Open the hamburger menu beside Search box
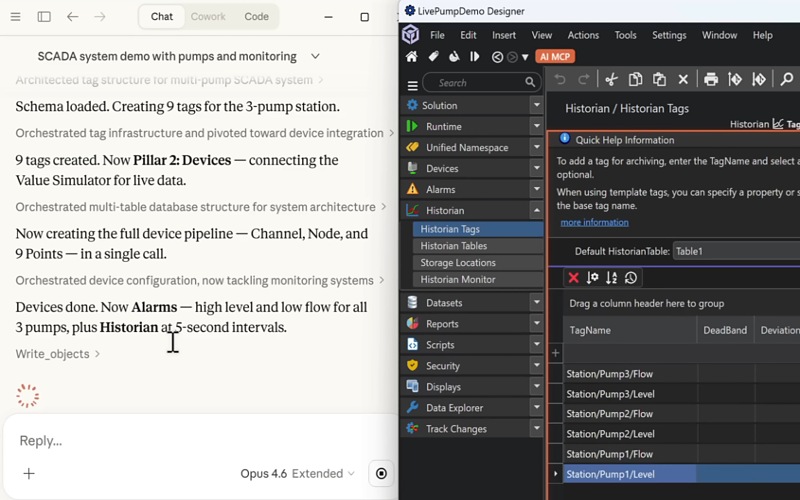The image size is (800, 500). click(412, 85)
